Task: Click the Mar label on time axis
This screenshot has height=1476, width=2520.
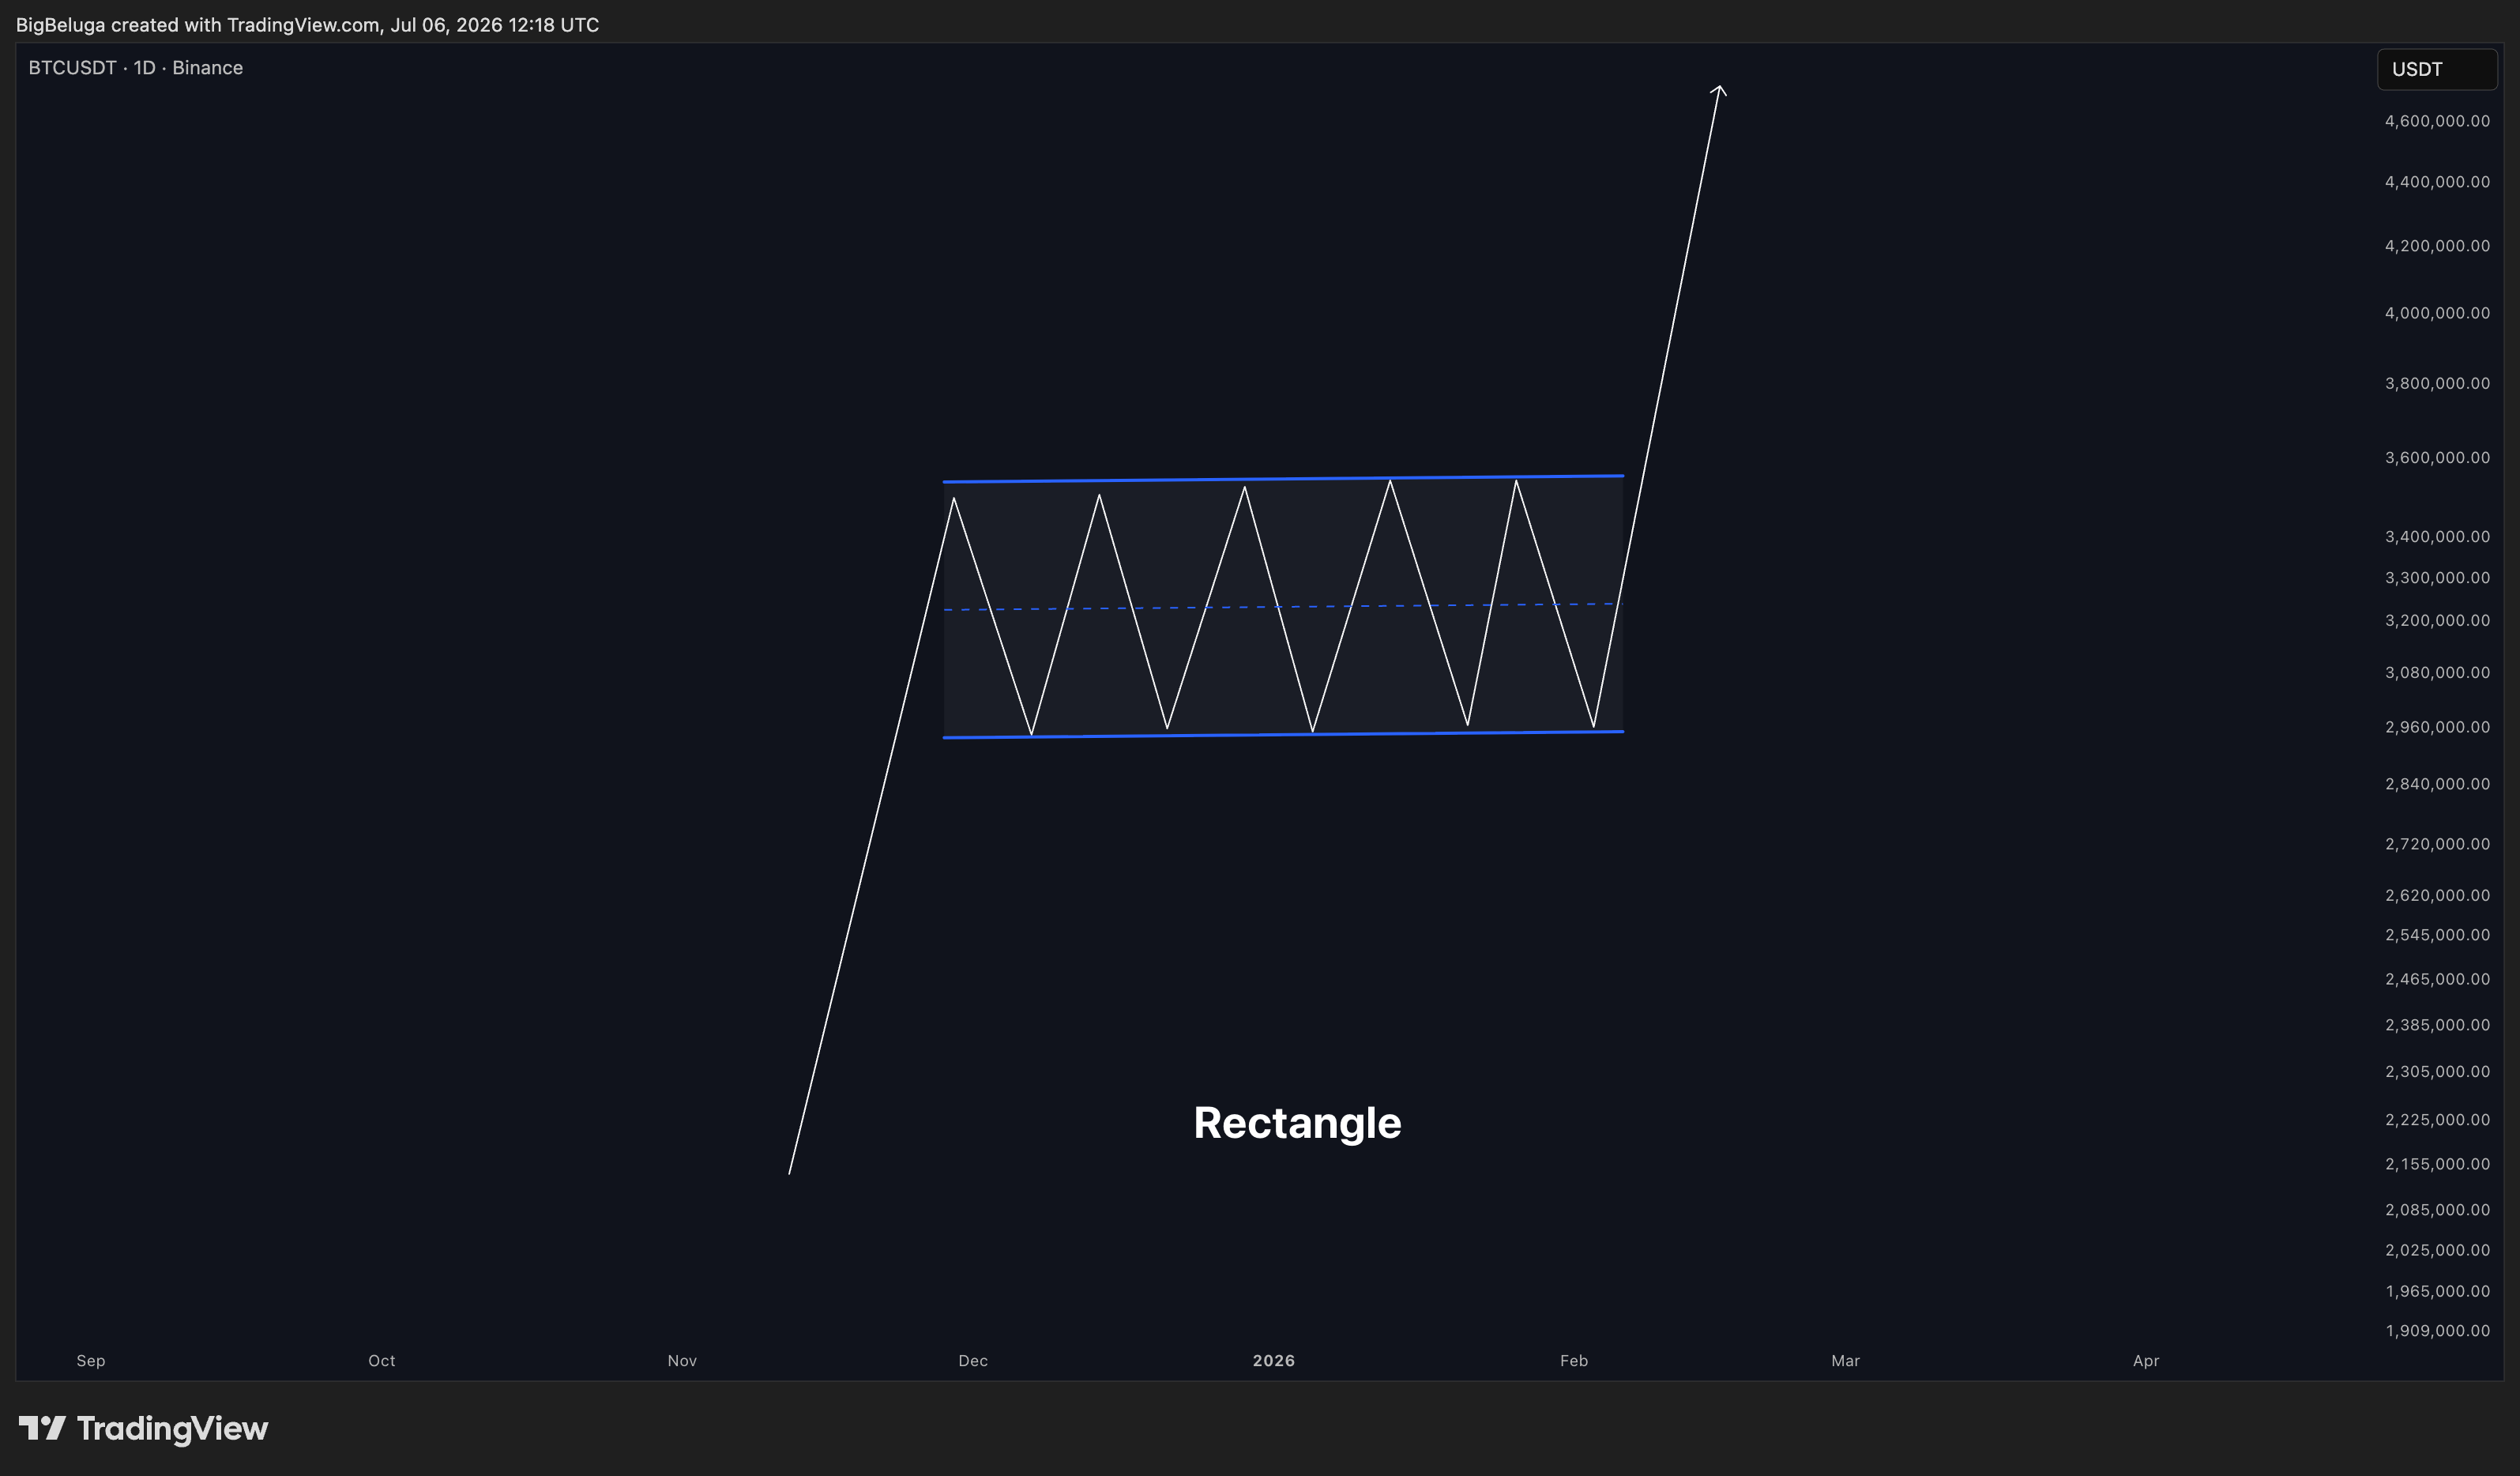Action: [x=1845, y=1361]
